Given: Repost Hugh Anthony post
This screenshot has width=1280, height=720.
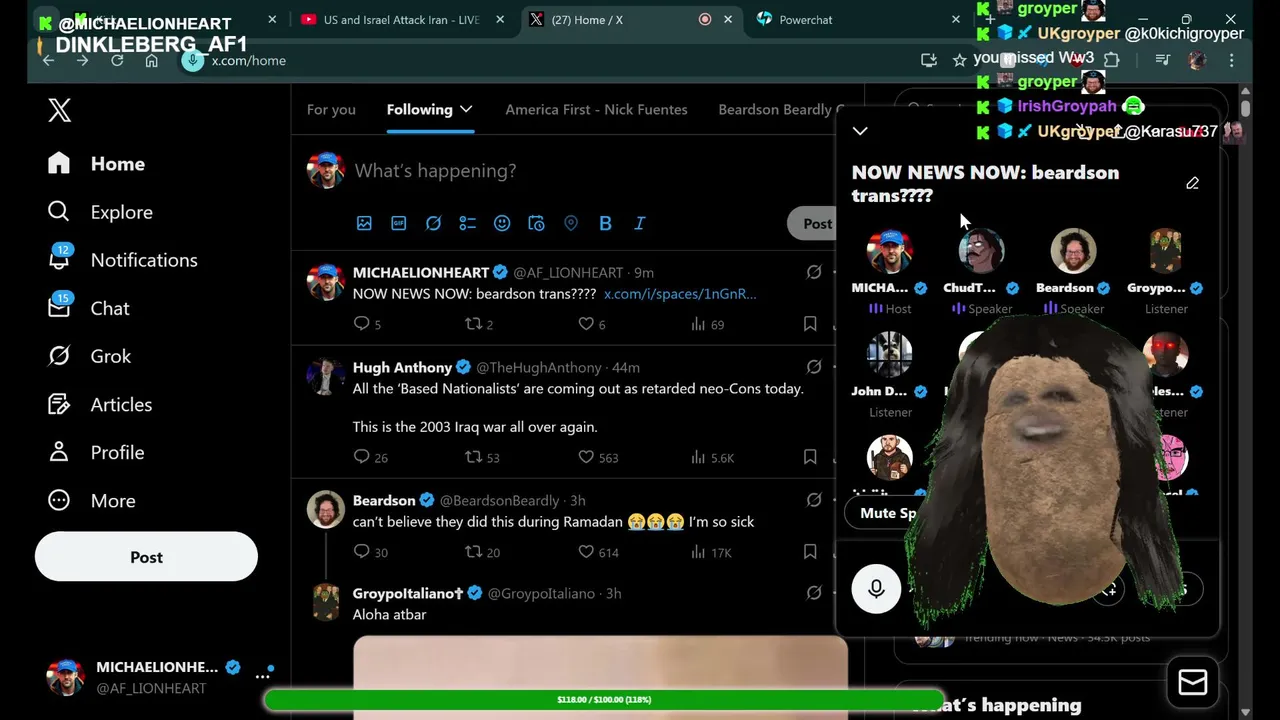Looking at the screenshot, I should point(482,457).
